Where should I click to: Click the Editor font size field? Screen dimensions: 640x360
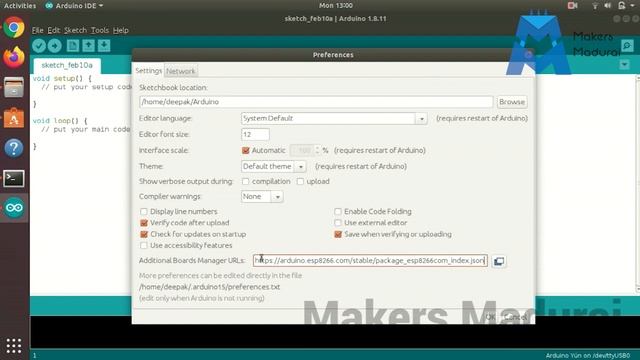pos(255,134)
